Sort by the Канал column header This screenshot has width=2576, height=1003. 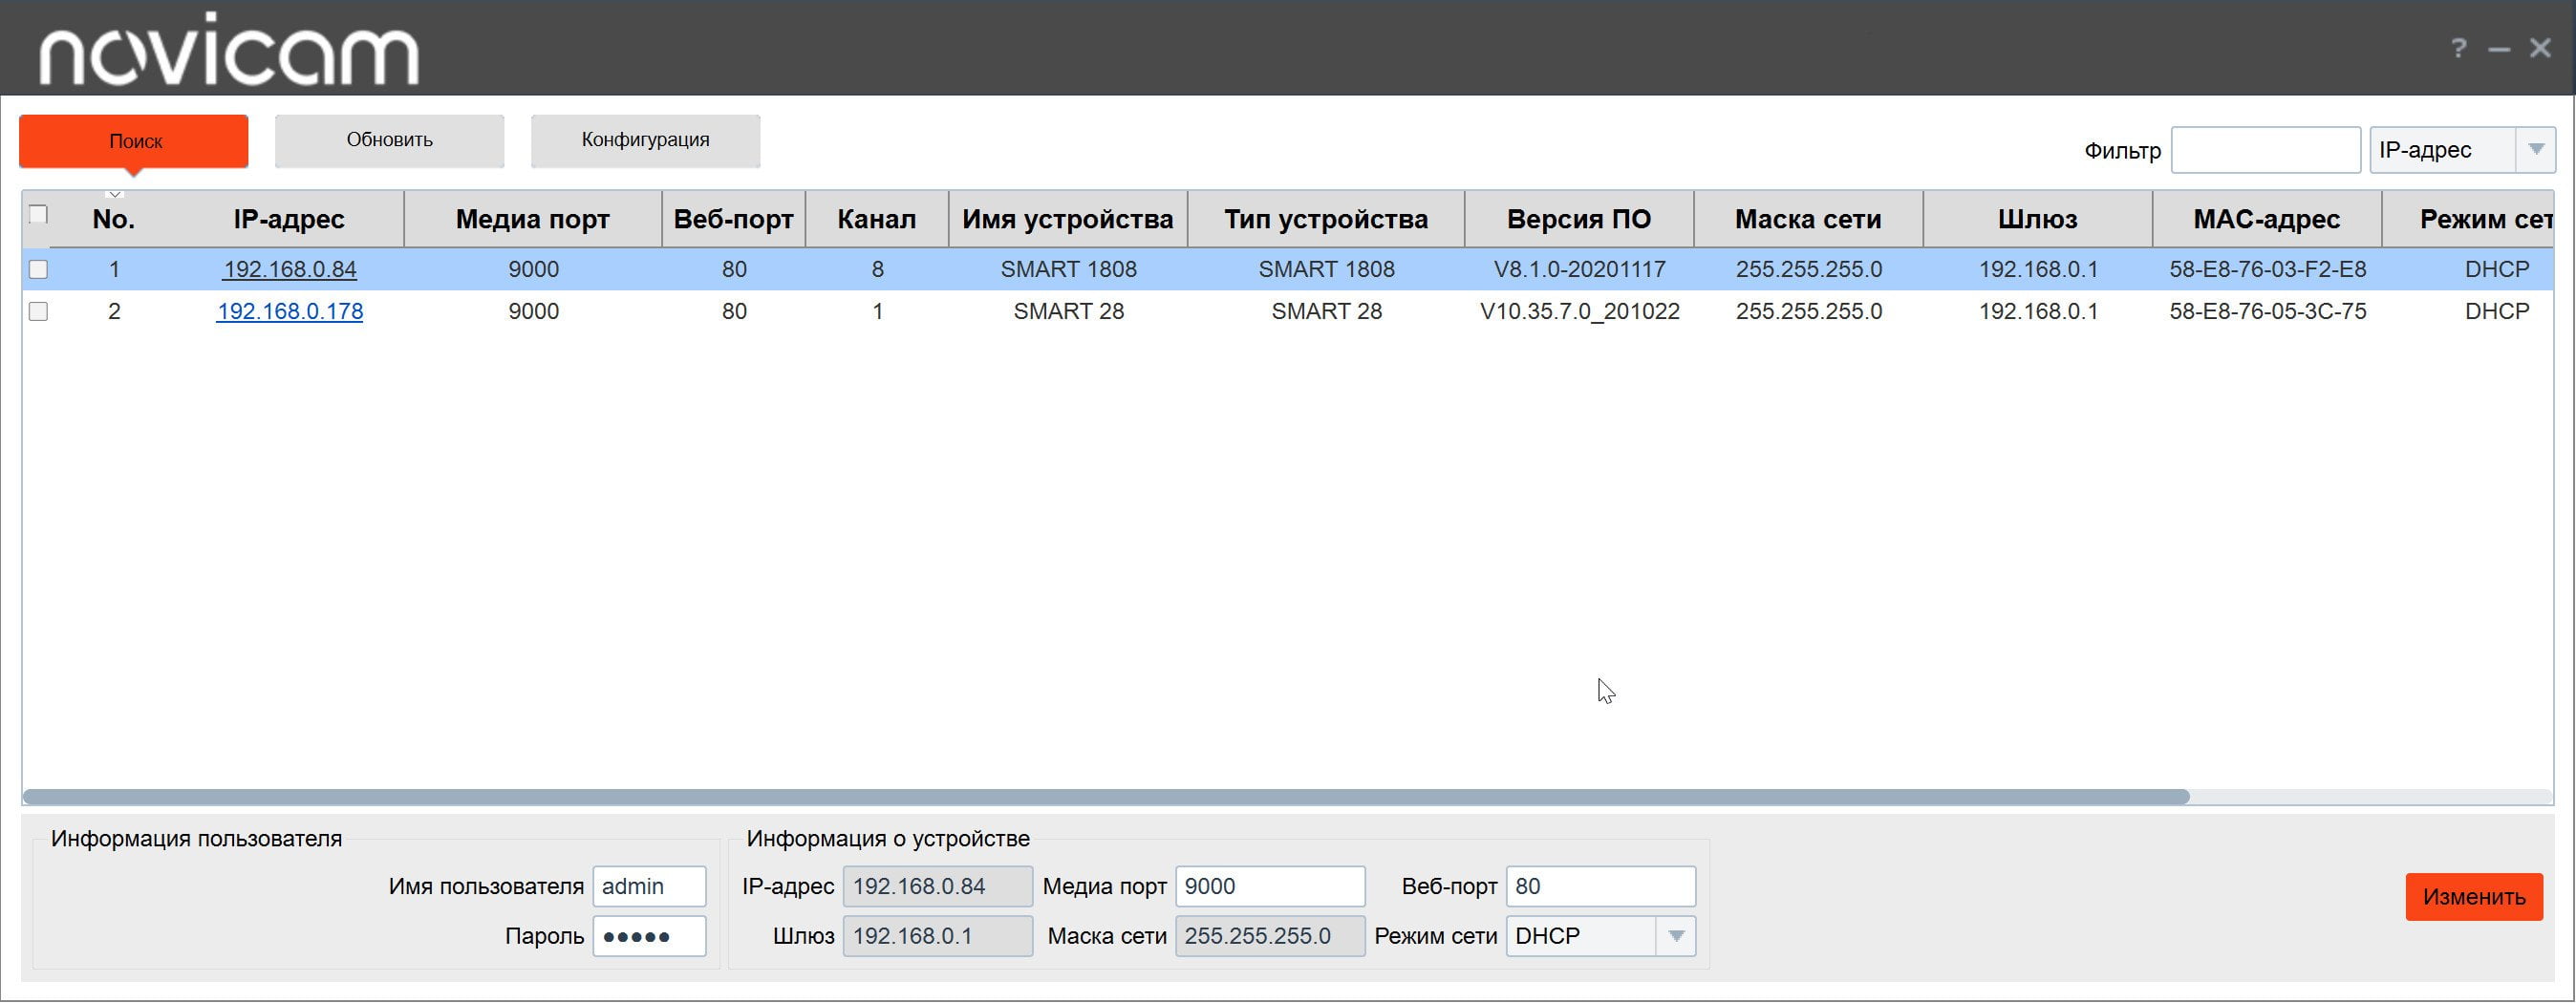pyautogui.click(x=876, y=219)
